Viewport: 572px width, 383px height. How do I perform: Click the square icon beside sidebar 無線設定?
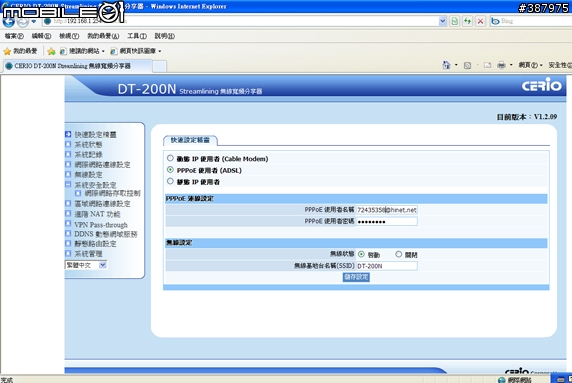(x=68, y=174)
